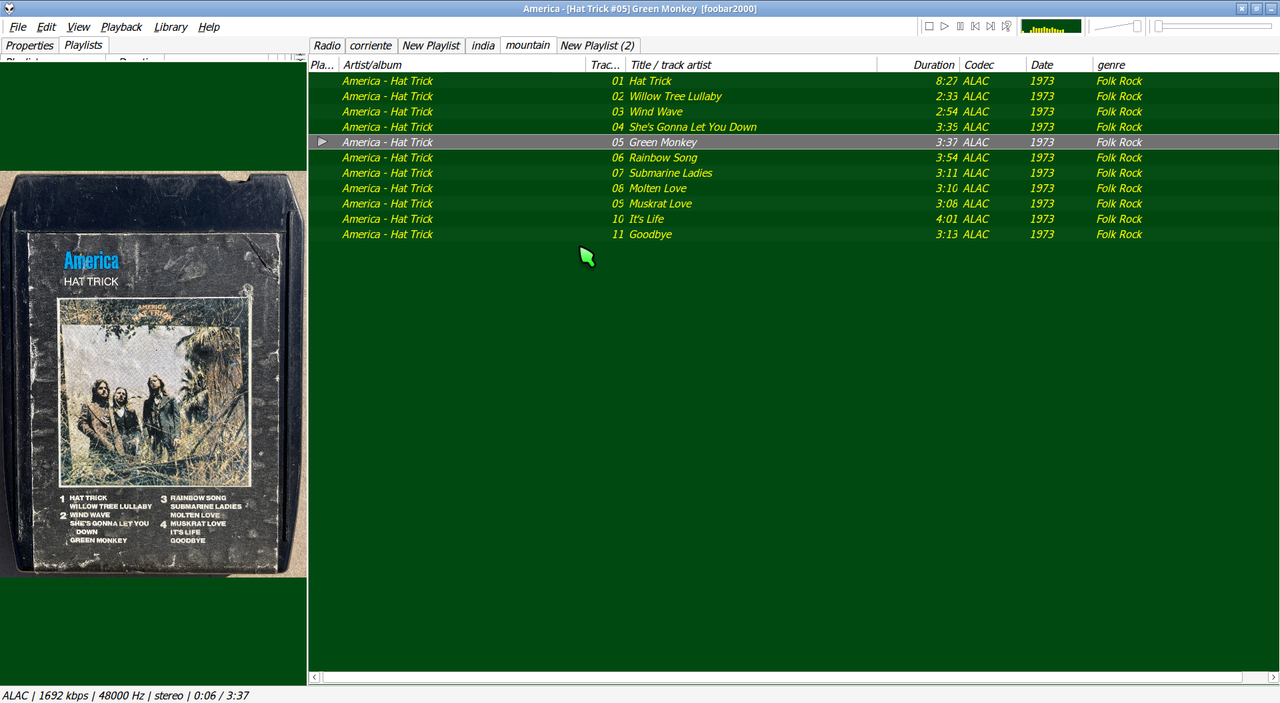1280x703 pixels.
Task: Sort by genre column header
Action: tap(1185, 65)
